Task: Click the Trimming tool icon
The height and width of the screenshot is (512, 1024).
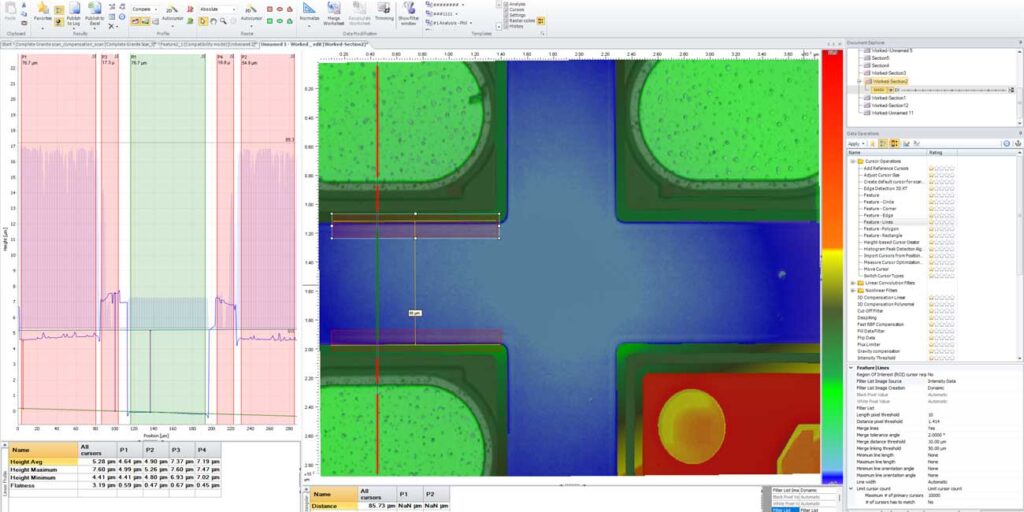Action: [384, 10]
